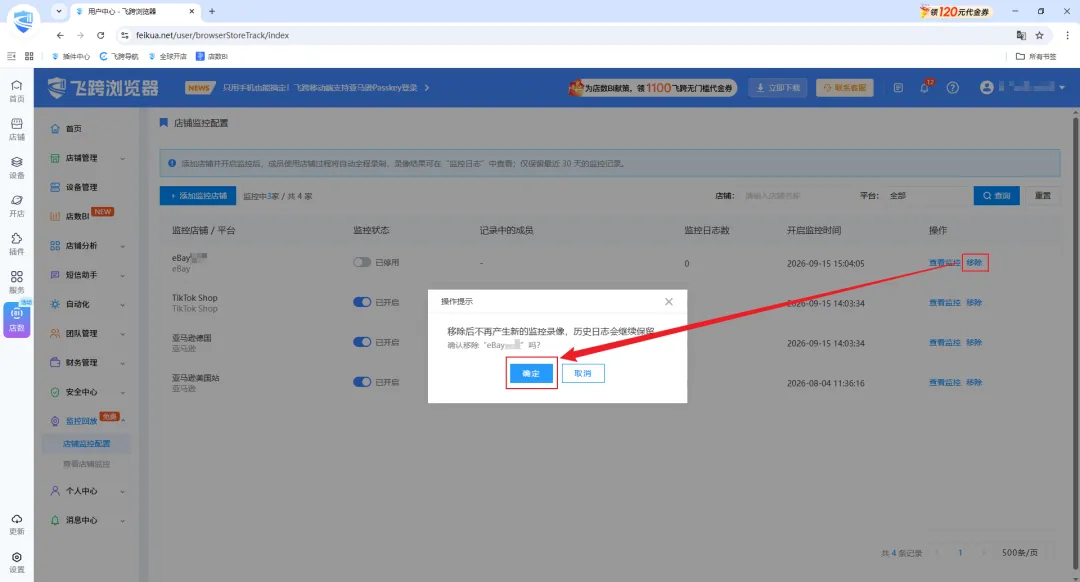Open the document list icon in header
Viewport: 1080px width, 582px height.
[898, 87]
